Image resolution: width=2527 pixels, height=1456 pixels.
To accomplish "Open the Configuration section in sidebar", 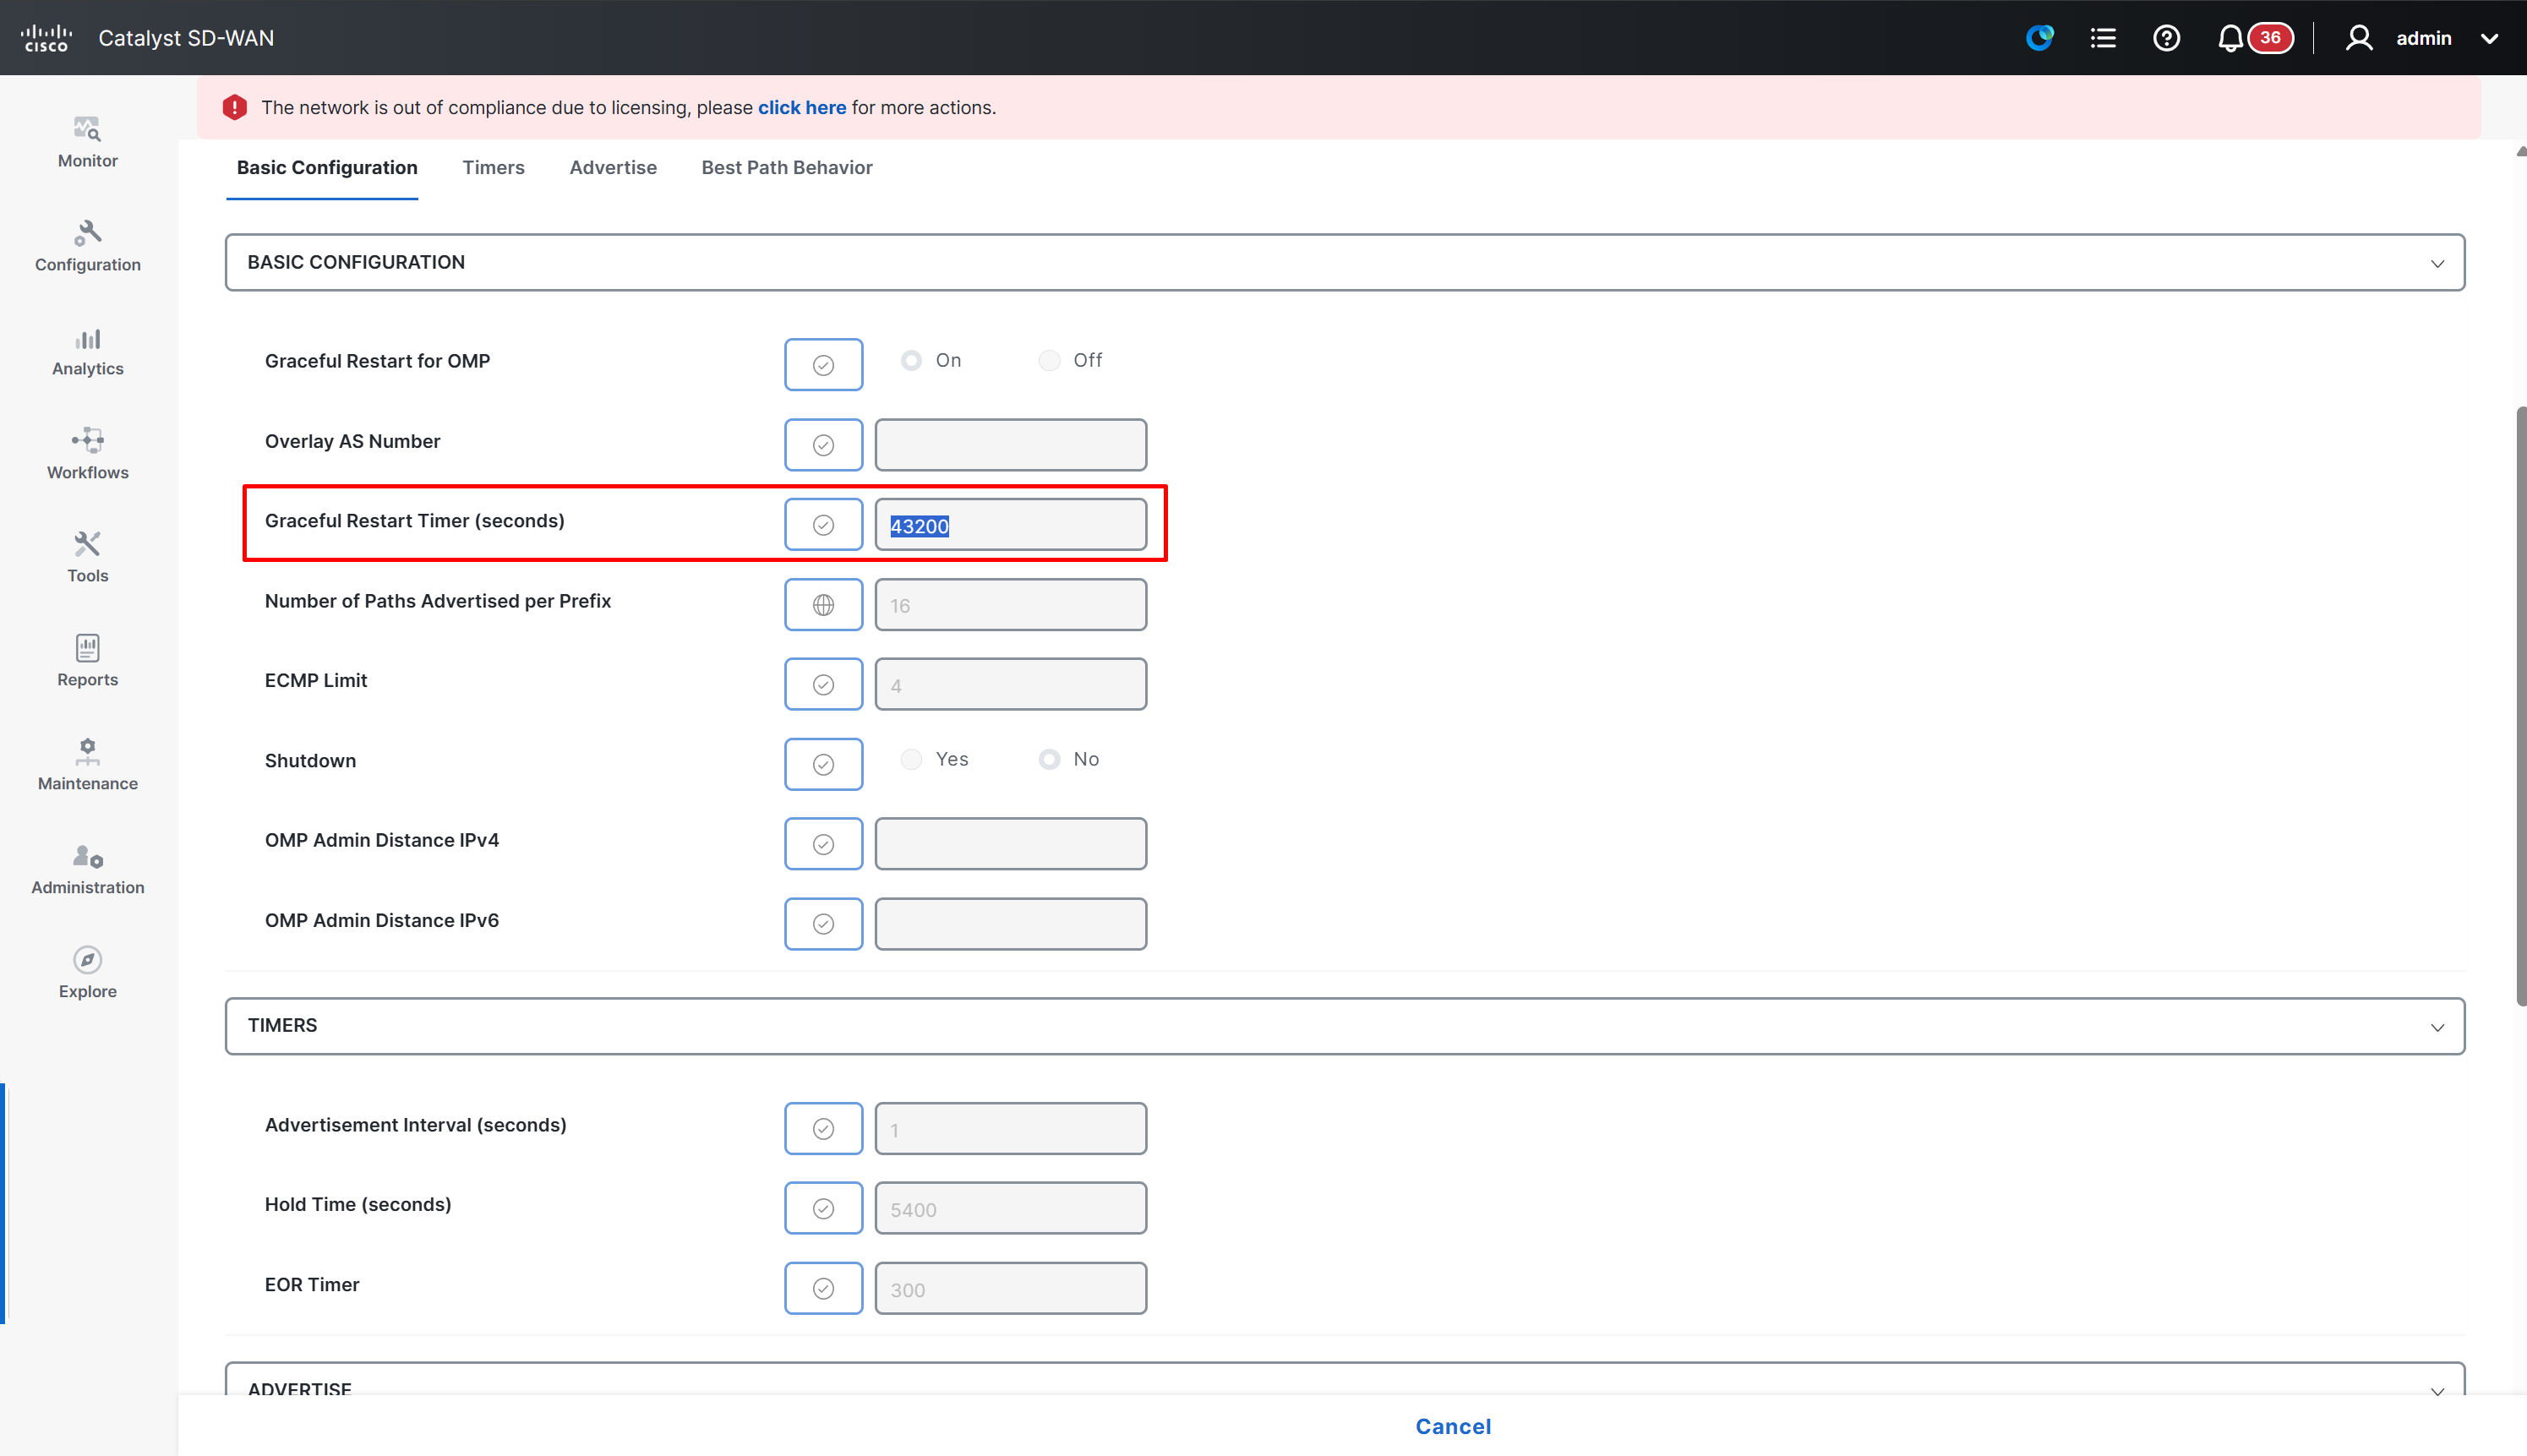I will coord(88,246).
